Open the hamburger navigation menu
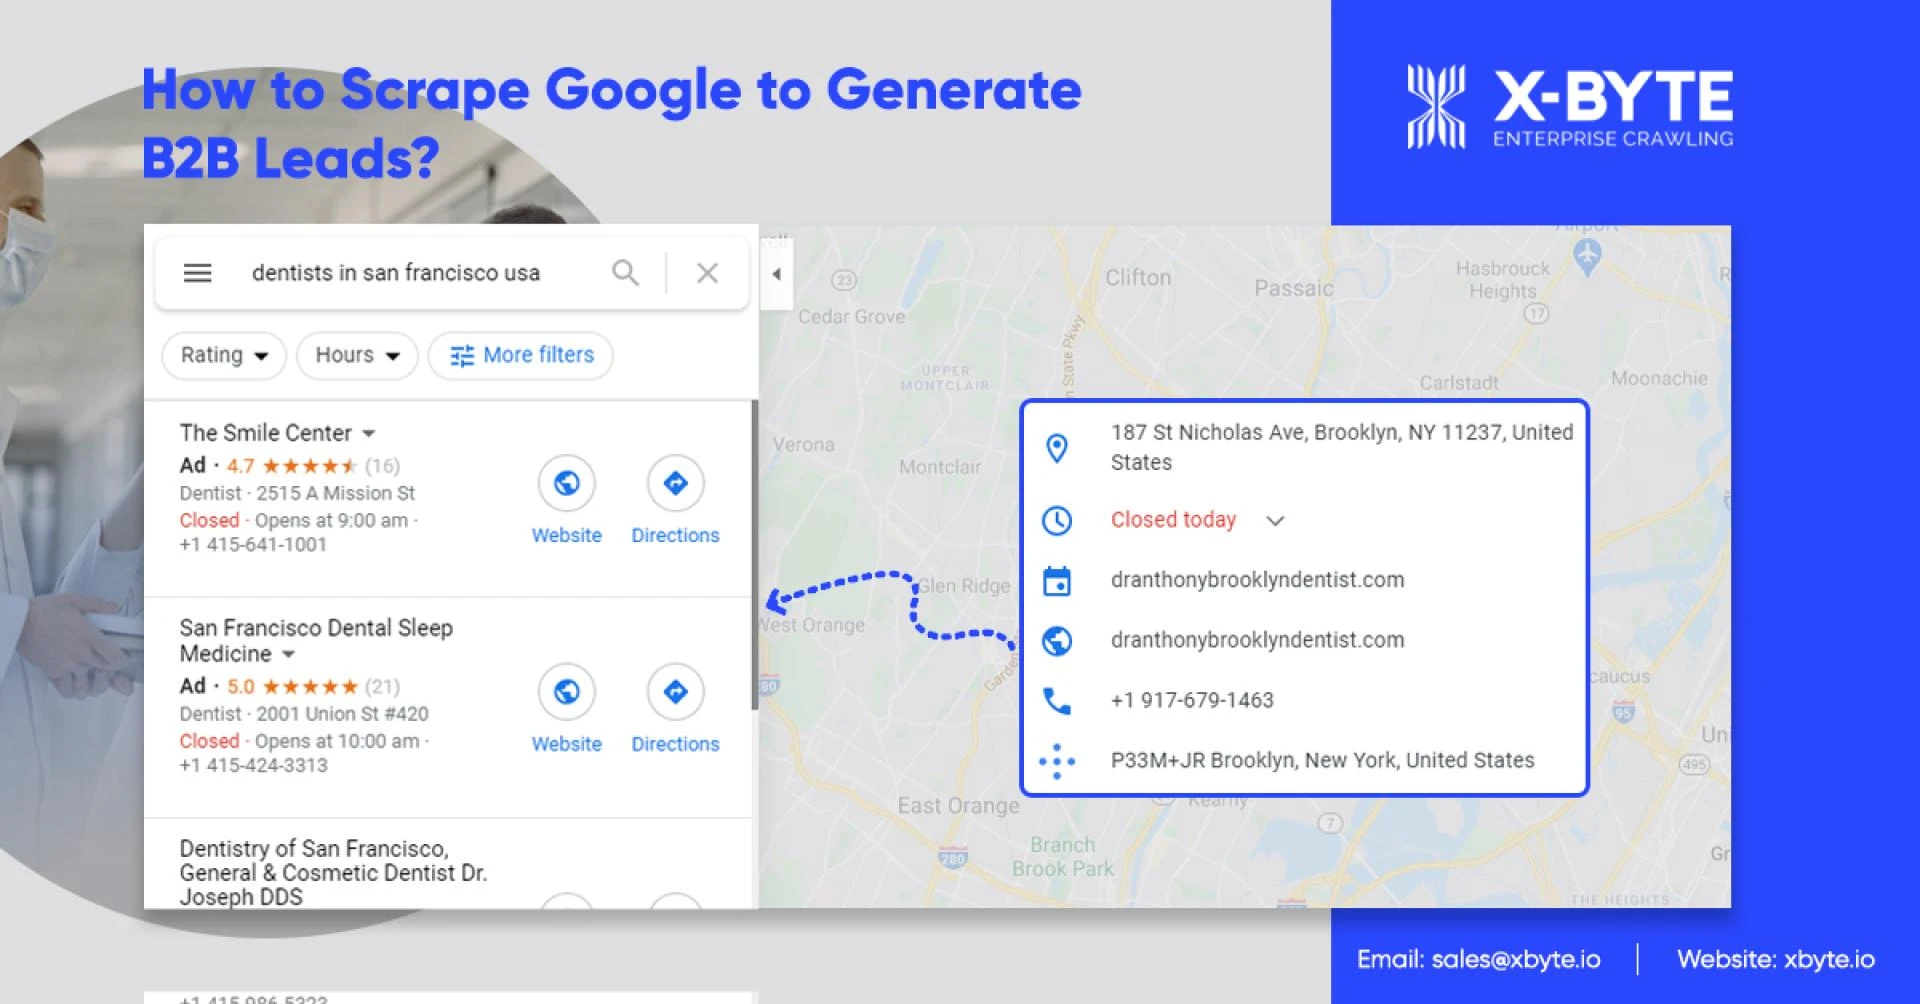Viewport: 1920px width, 1004px height. [198, 272]
